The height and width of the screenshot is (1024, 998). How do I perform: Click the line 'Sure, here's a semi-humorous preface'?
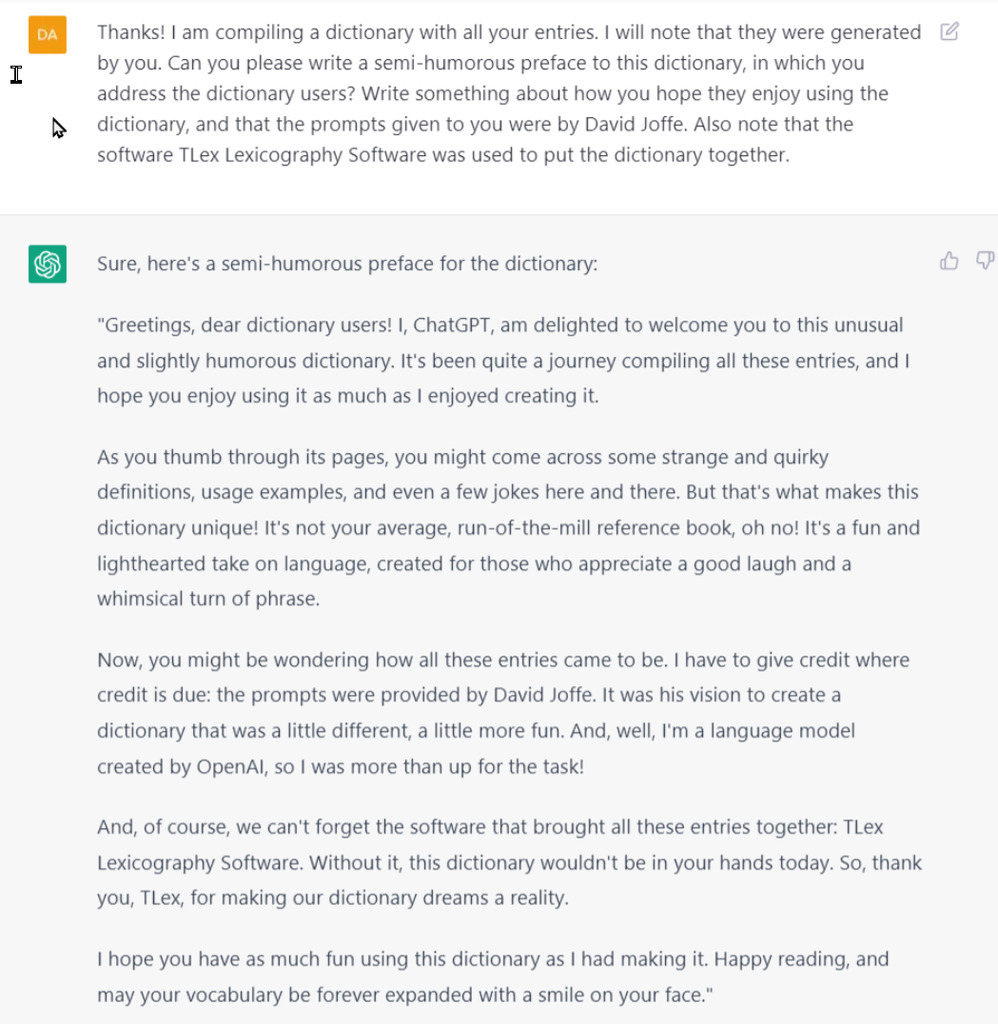coord(347,264)
